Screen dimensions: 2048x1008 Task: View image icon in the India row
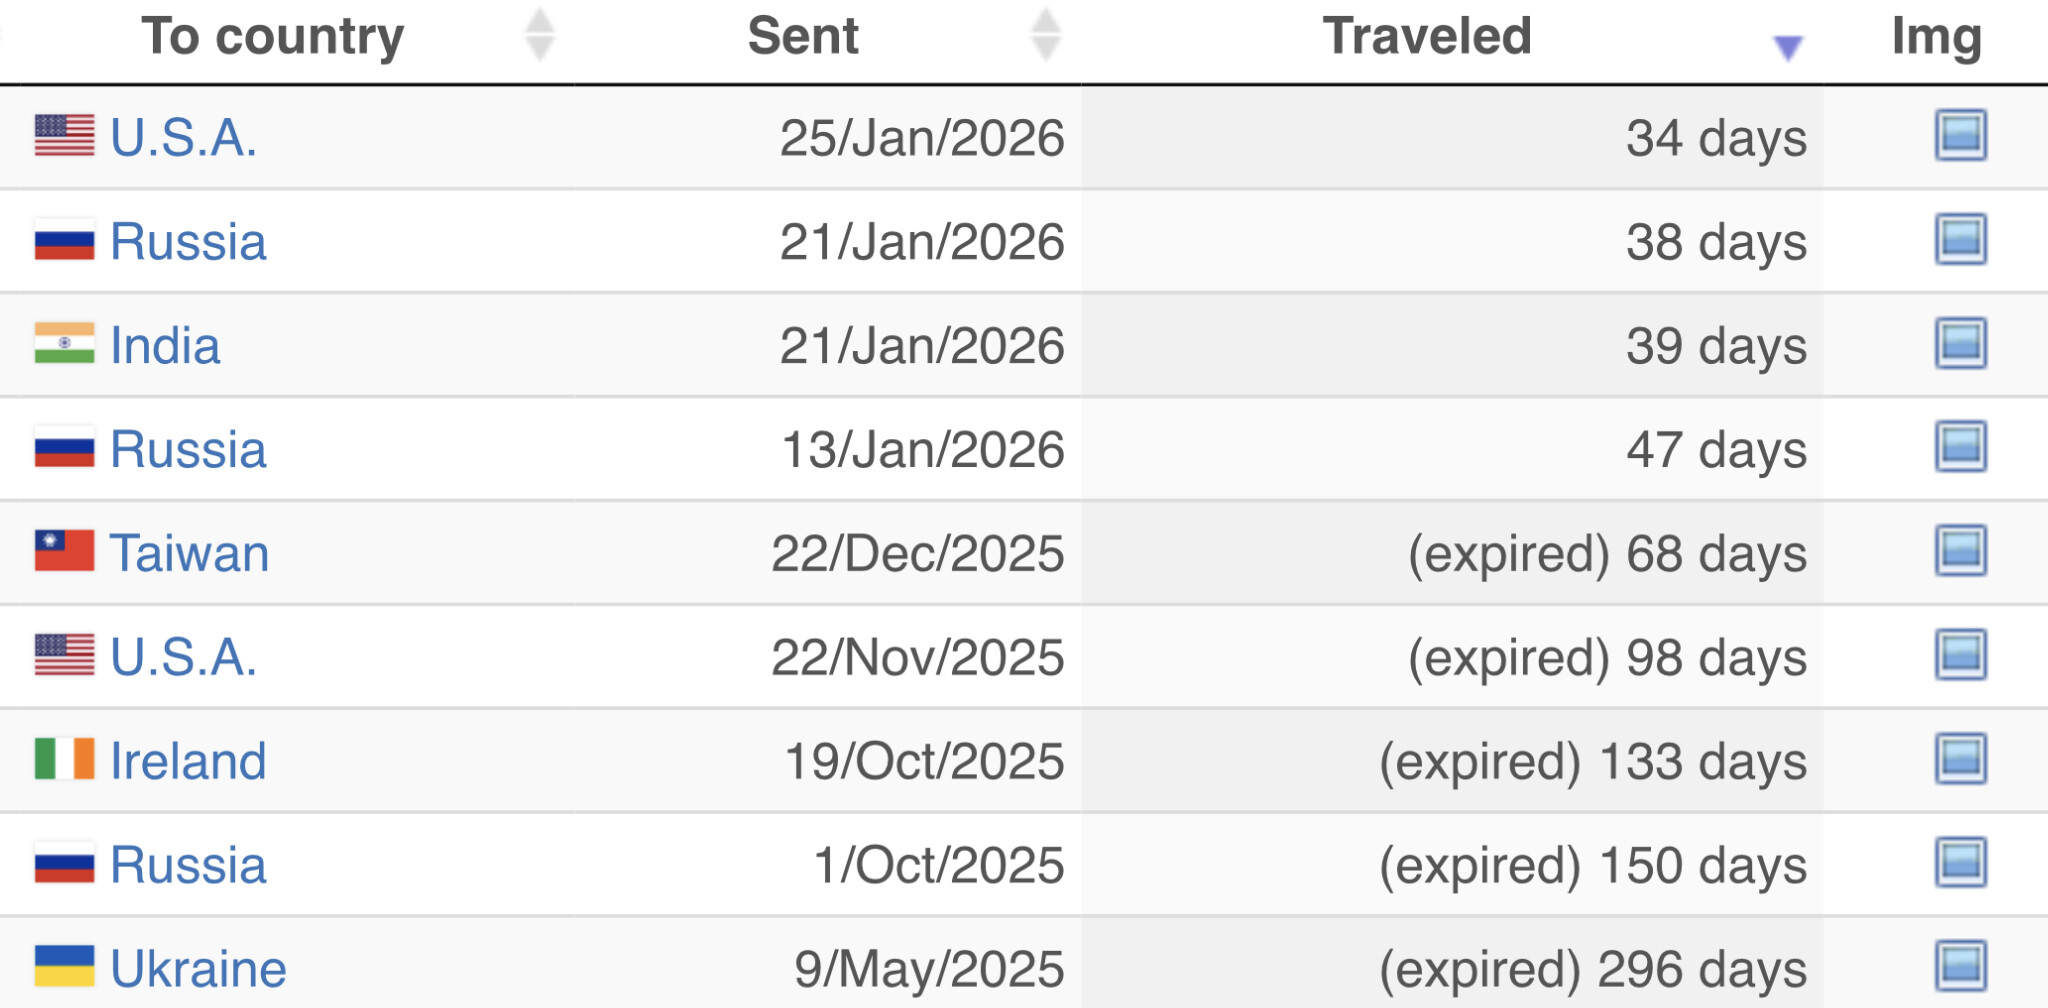tap(1960, 343)
